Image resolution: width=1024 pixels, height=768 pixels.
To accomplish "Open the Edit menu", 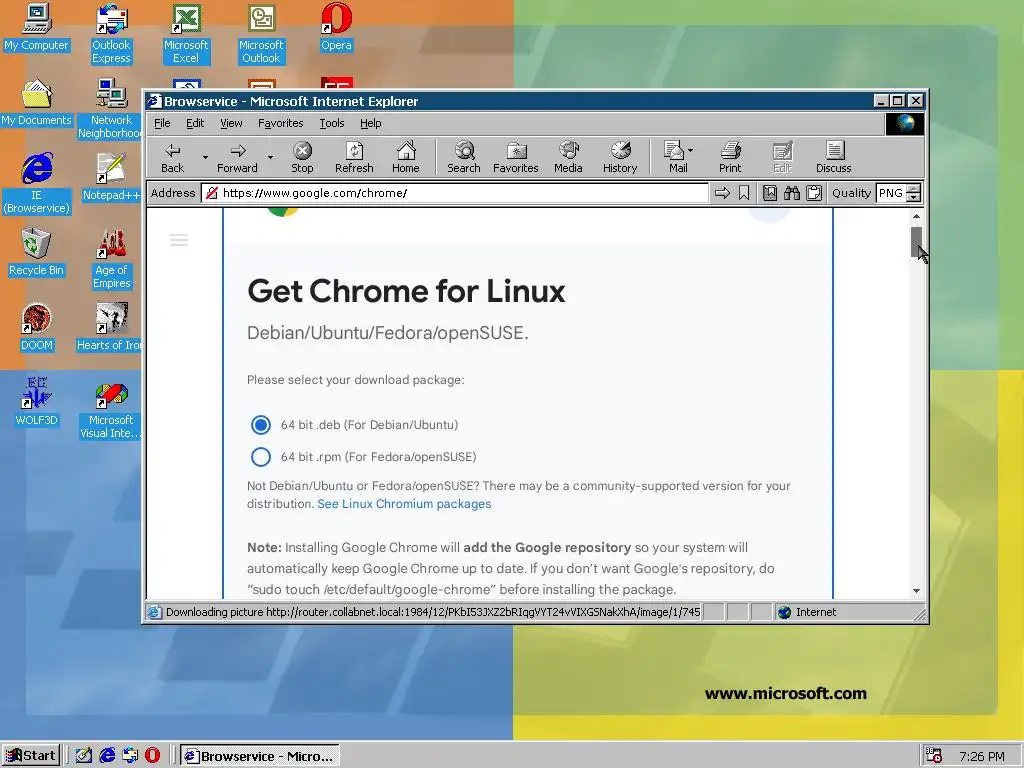I will pos(195,123).
